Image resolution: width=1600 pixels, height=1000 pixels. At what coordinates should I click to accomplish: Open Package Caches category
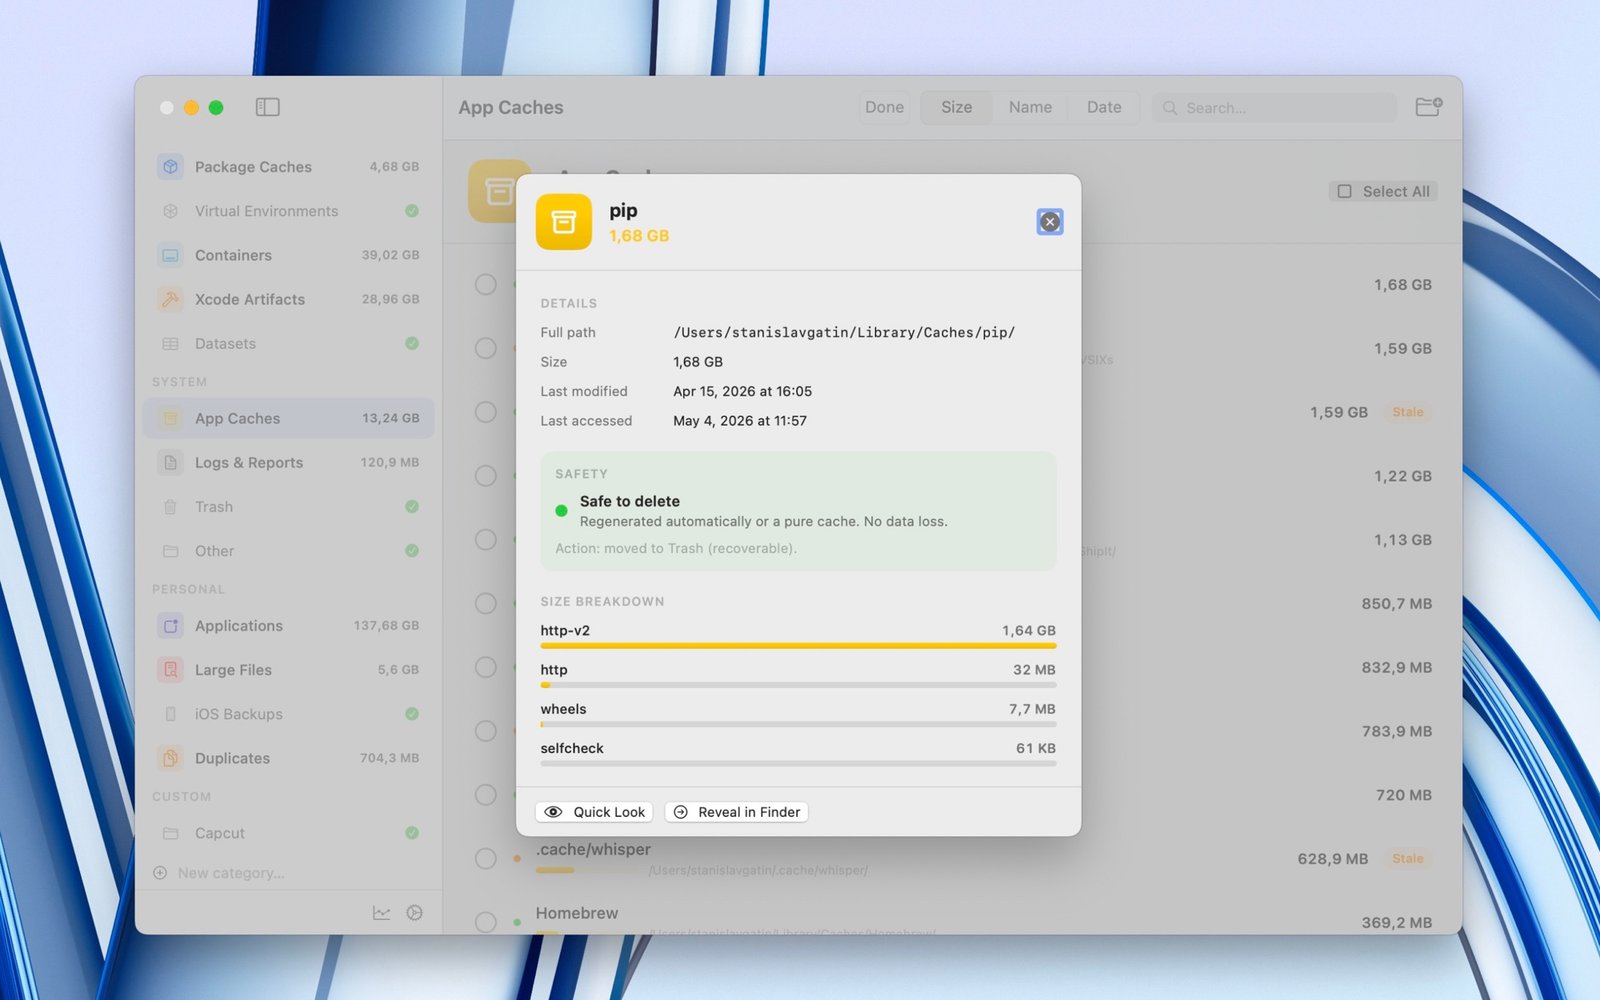click(x=288, y=167)
